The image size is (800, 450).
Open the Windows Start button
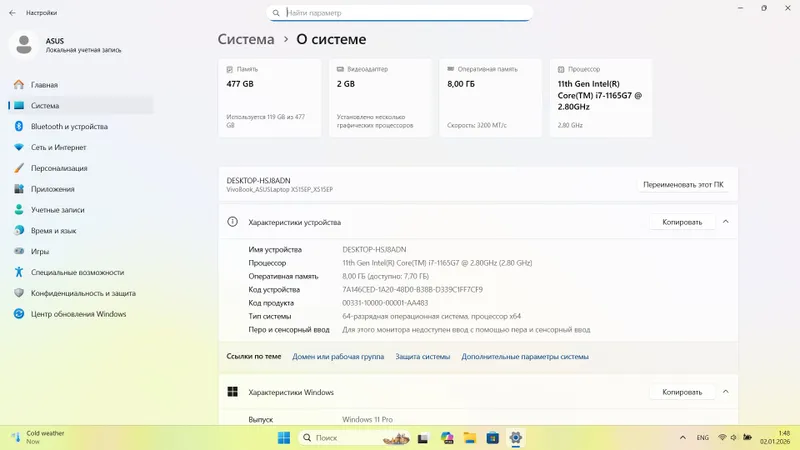tap(284, 438)
